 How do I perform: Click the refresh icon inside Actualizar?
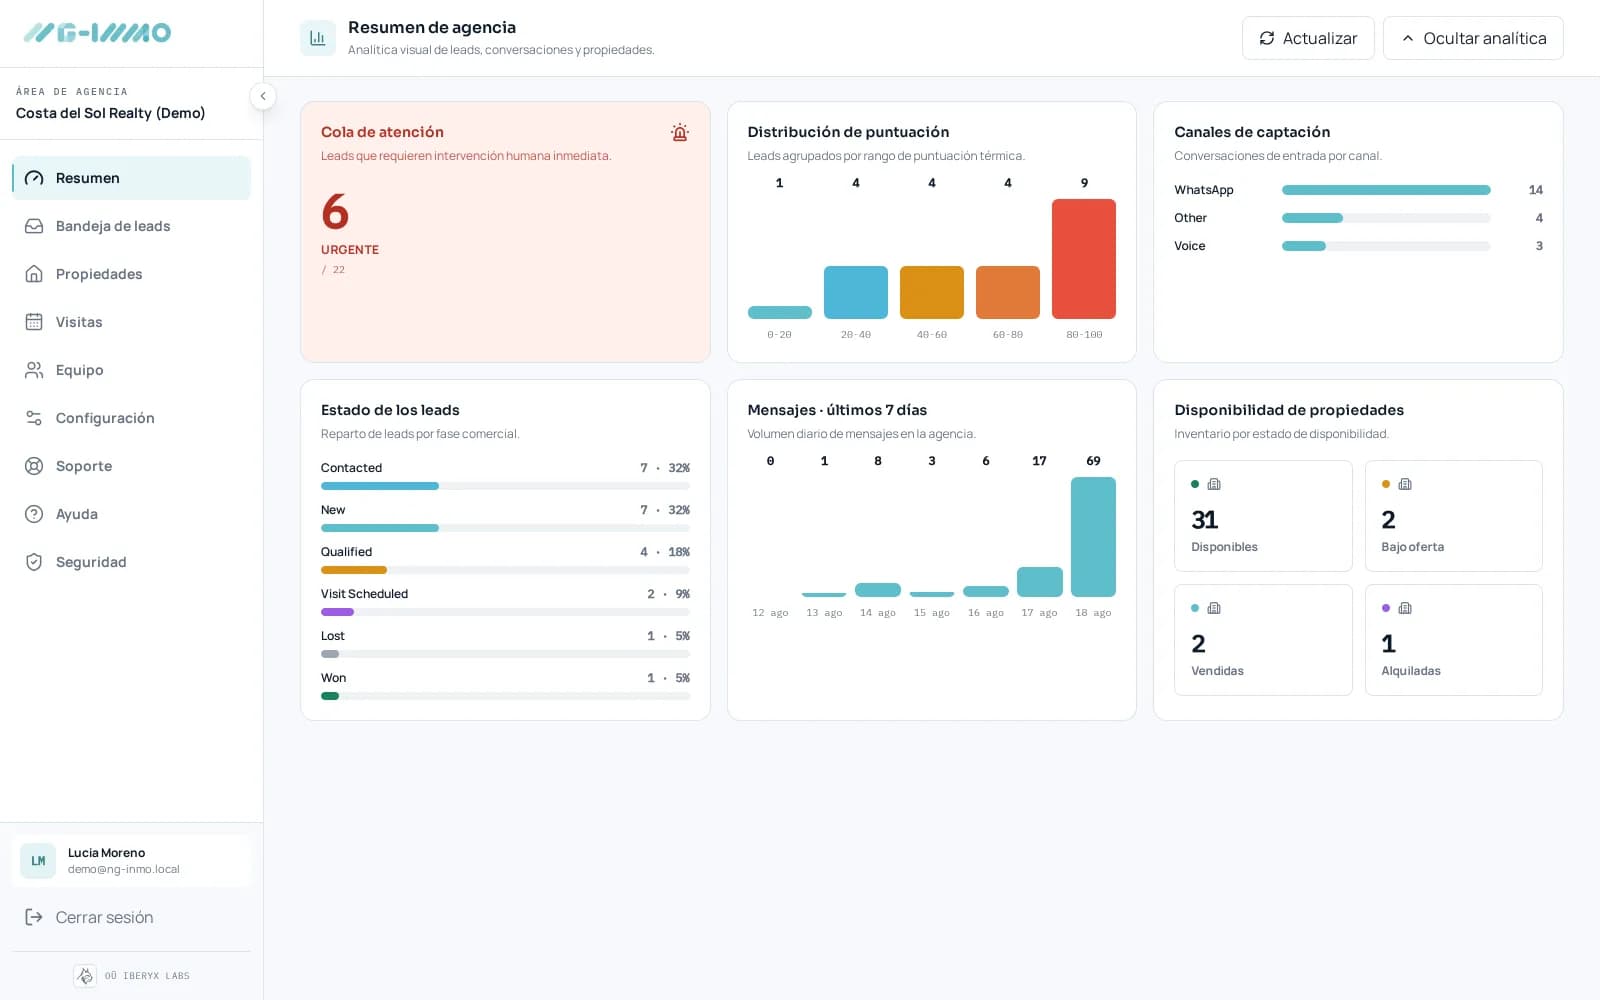pos(1267,38)
